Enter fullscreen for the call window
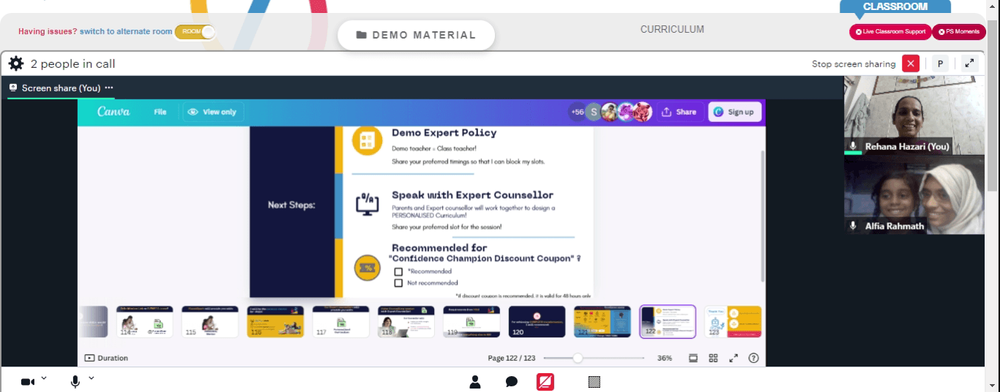 969,64
